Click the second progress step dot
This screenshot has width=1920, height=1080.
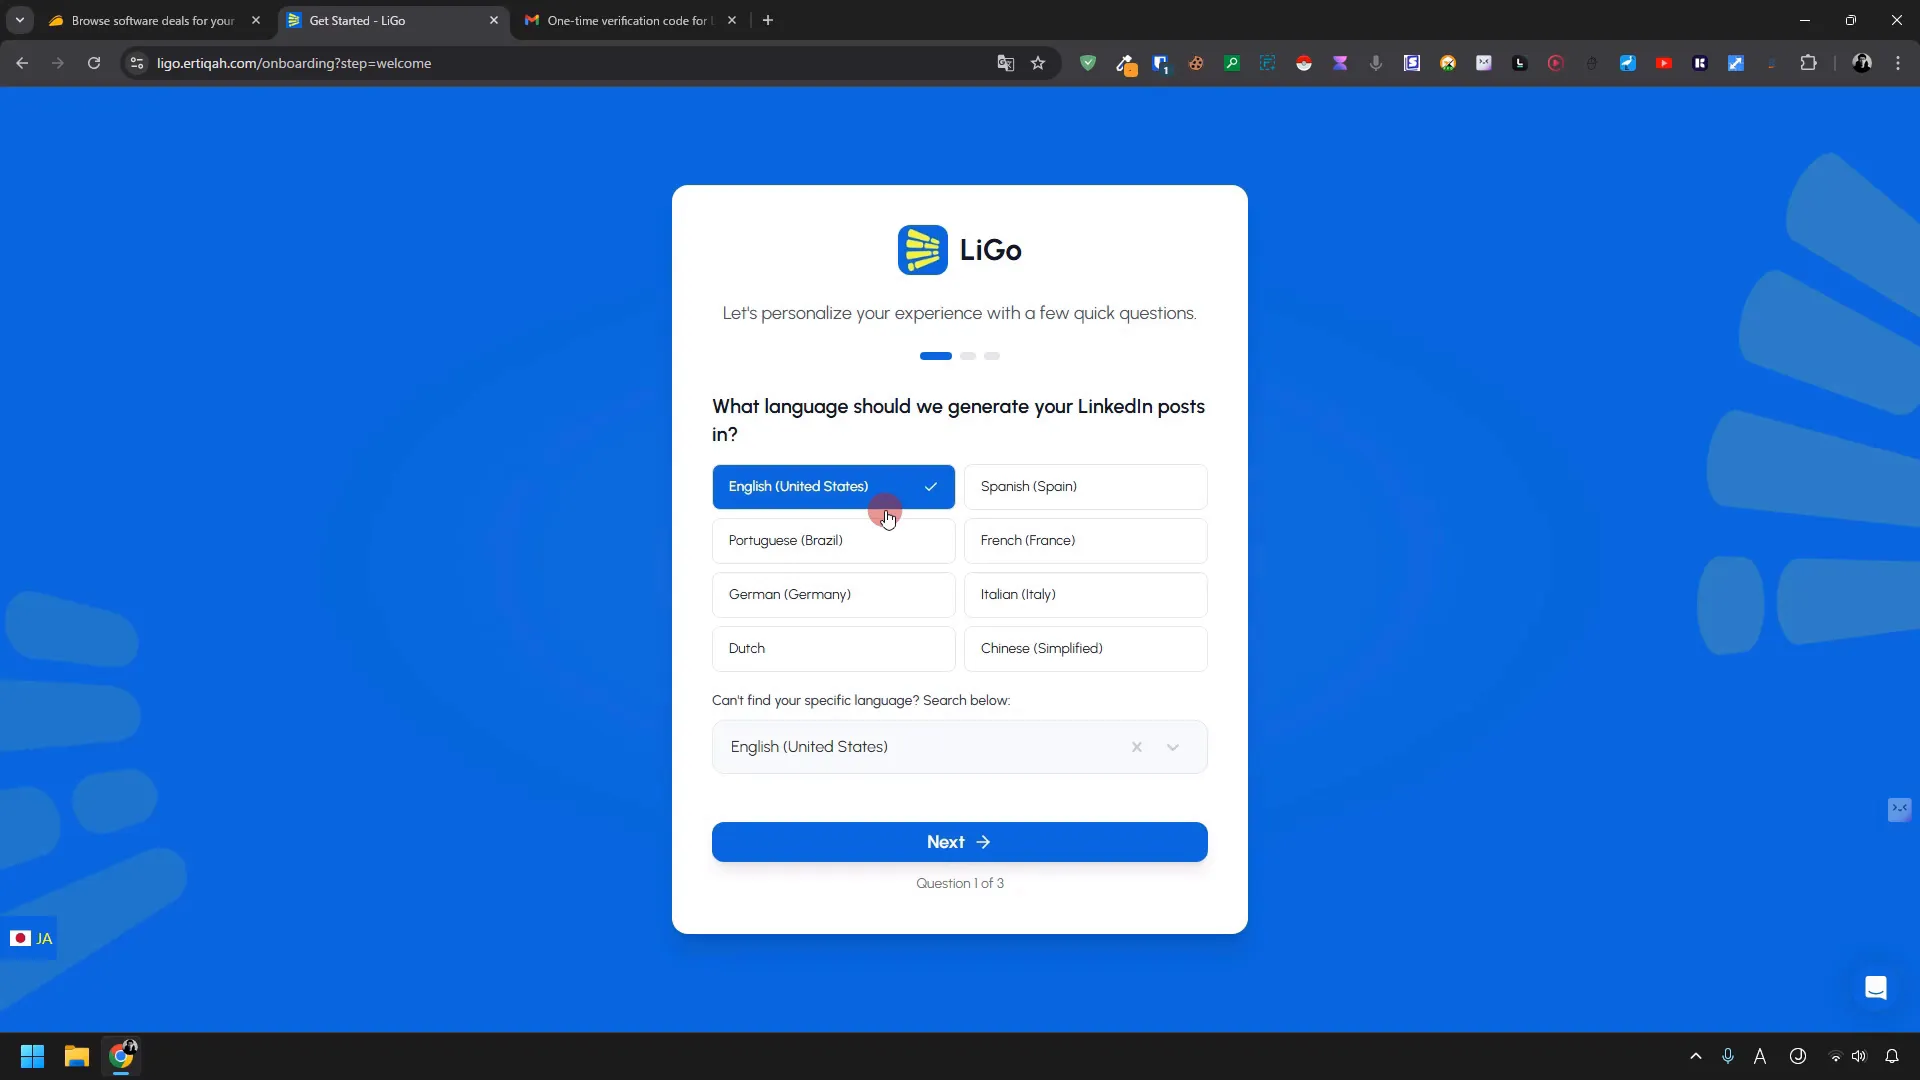click(x=968, y=356)
